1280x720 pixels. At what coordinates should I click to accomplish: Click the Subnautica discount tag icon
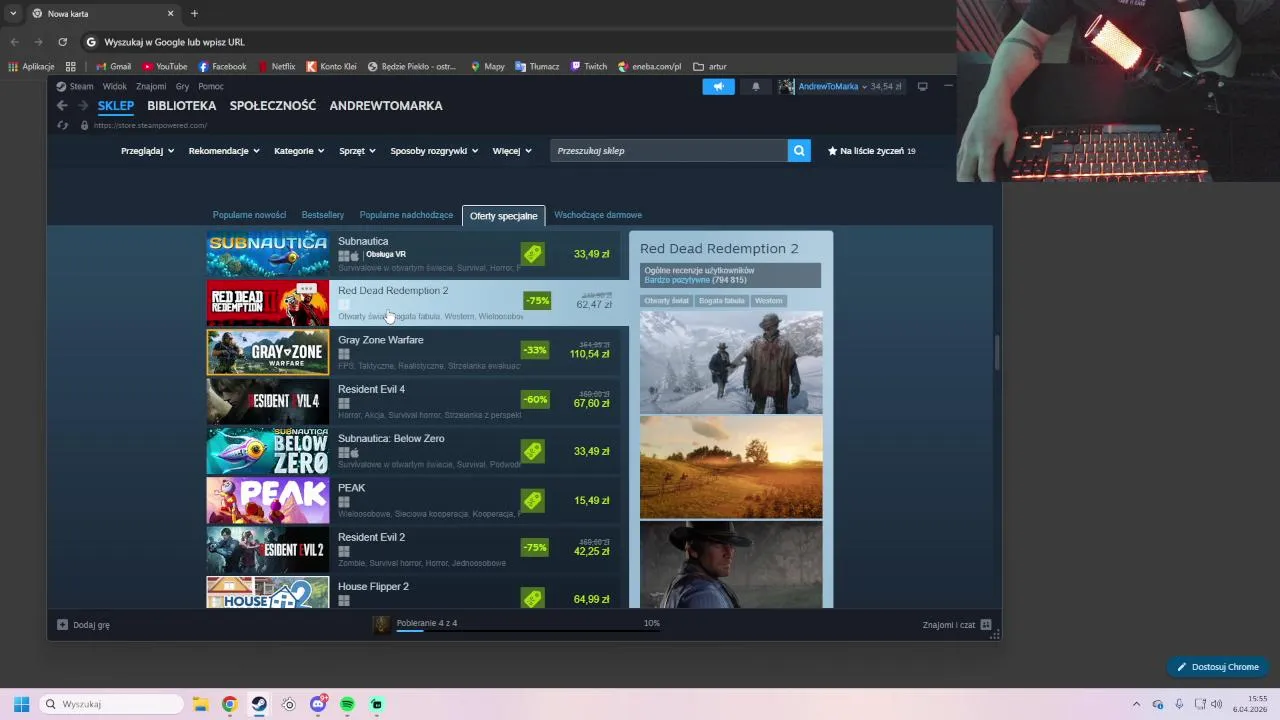(x=533, y=254)
